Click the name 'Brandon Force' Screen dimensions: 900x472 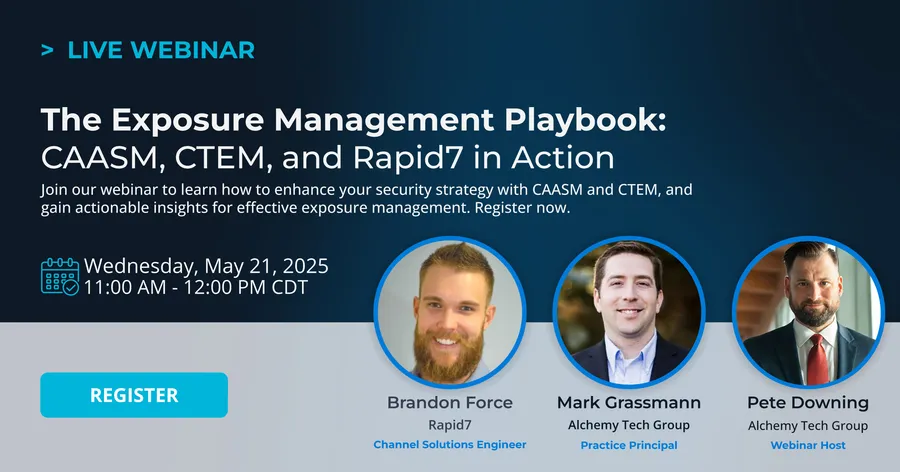click(450, 403)
